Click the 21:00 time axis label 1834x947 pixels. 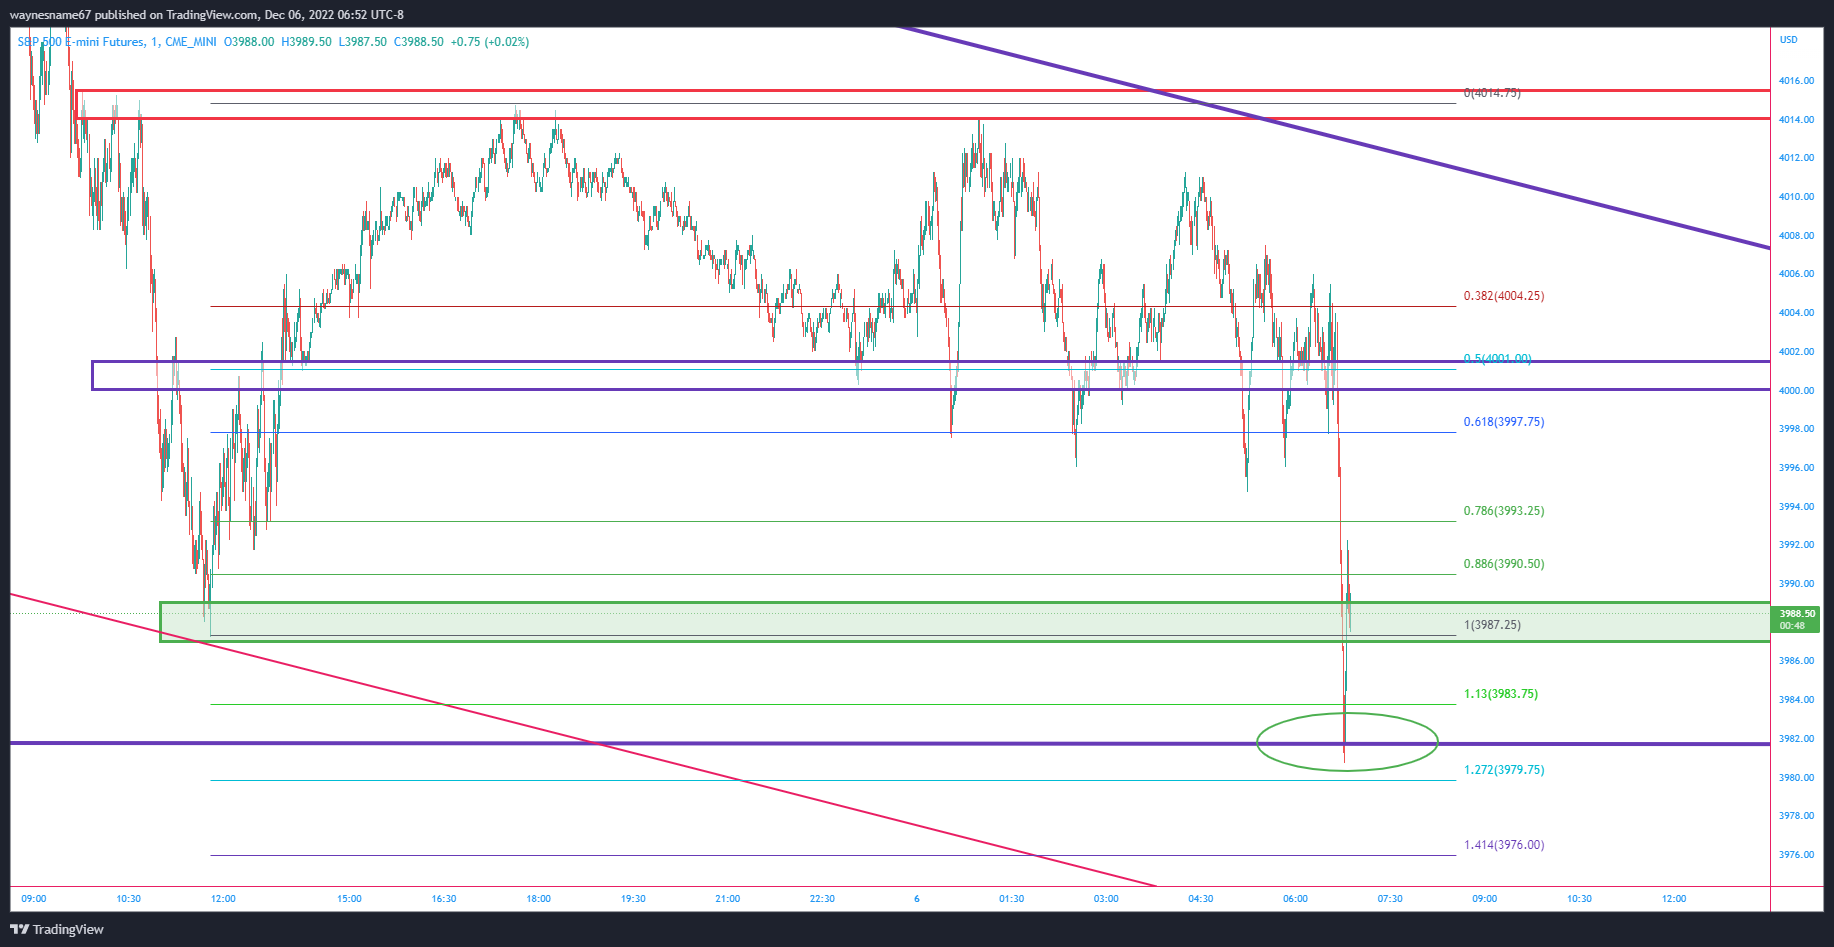[x=727, y=899]
